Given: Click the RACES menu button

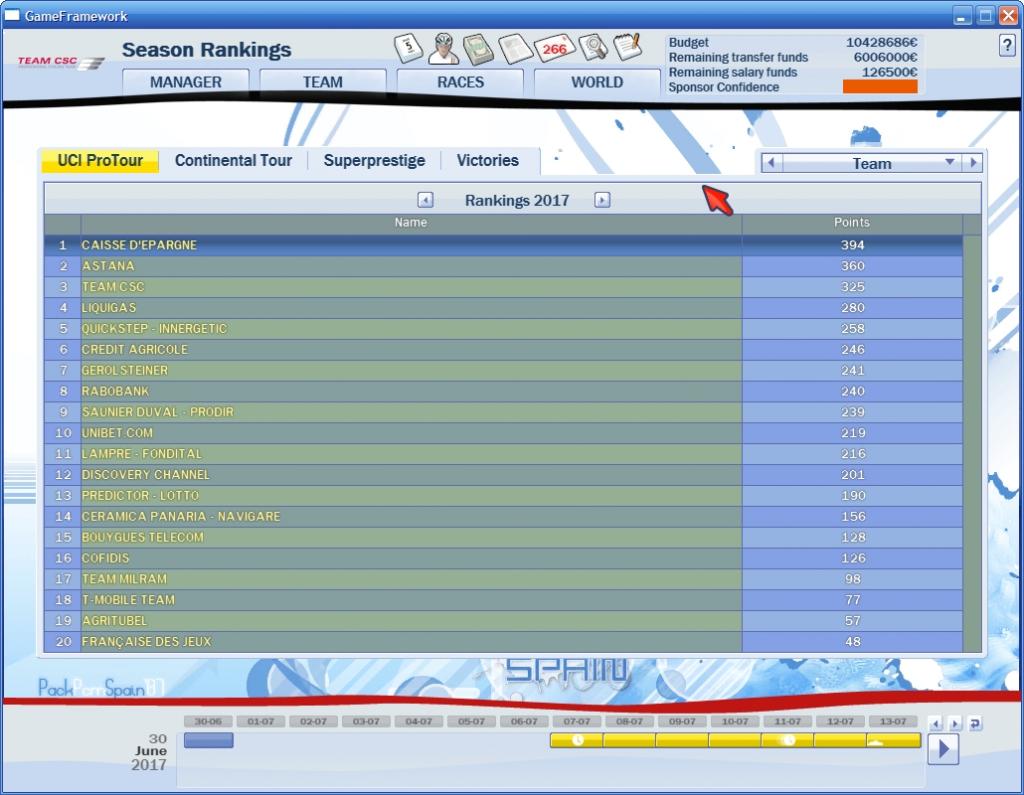Looking at the screenshot, I should (x=460, y=82).
